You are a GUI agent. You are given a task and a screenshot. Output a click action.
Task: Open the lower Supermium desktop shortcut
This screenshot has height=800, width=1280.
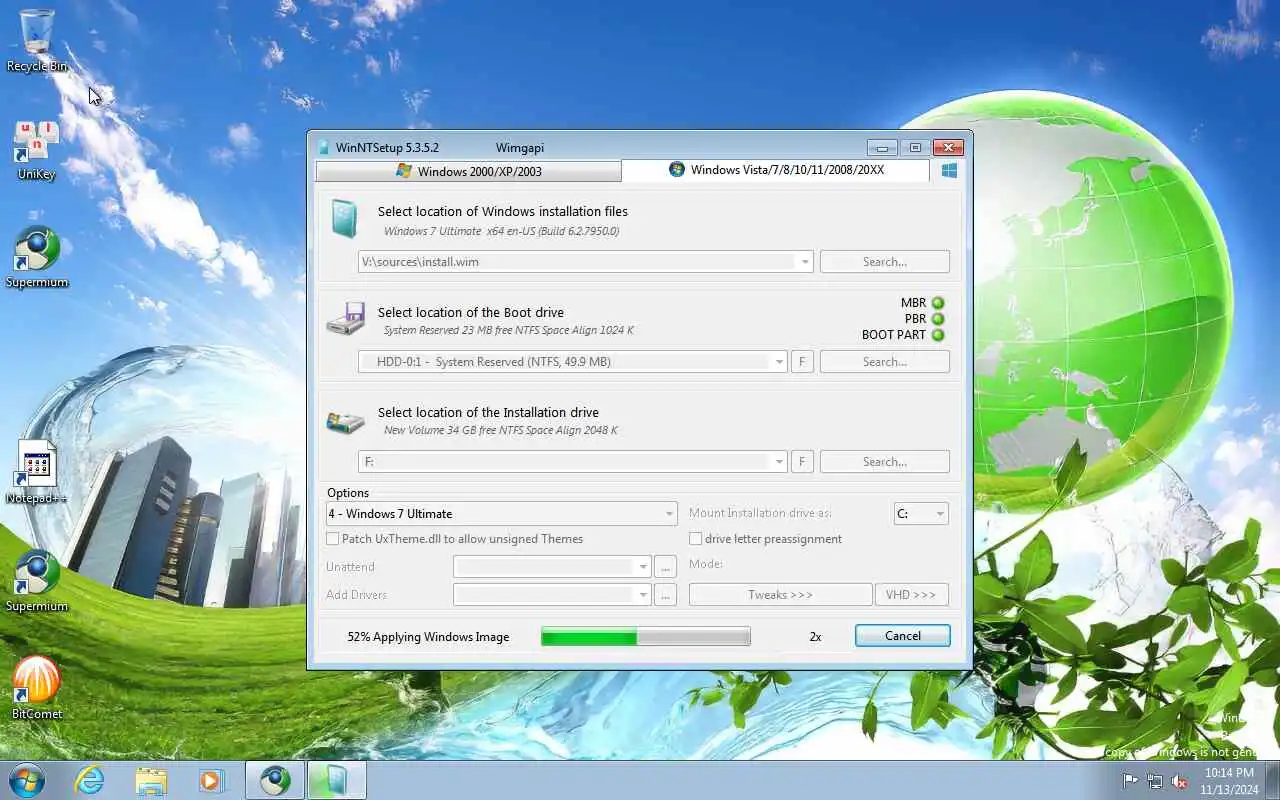37,581
